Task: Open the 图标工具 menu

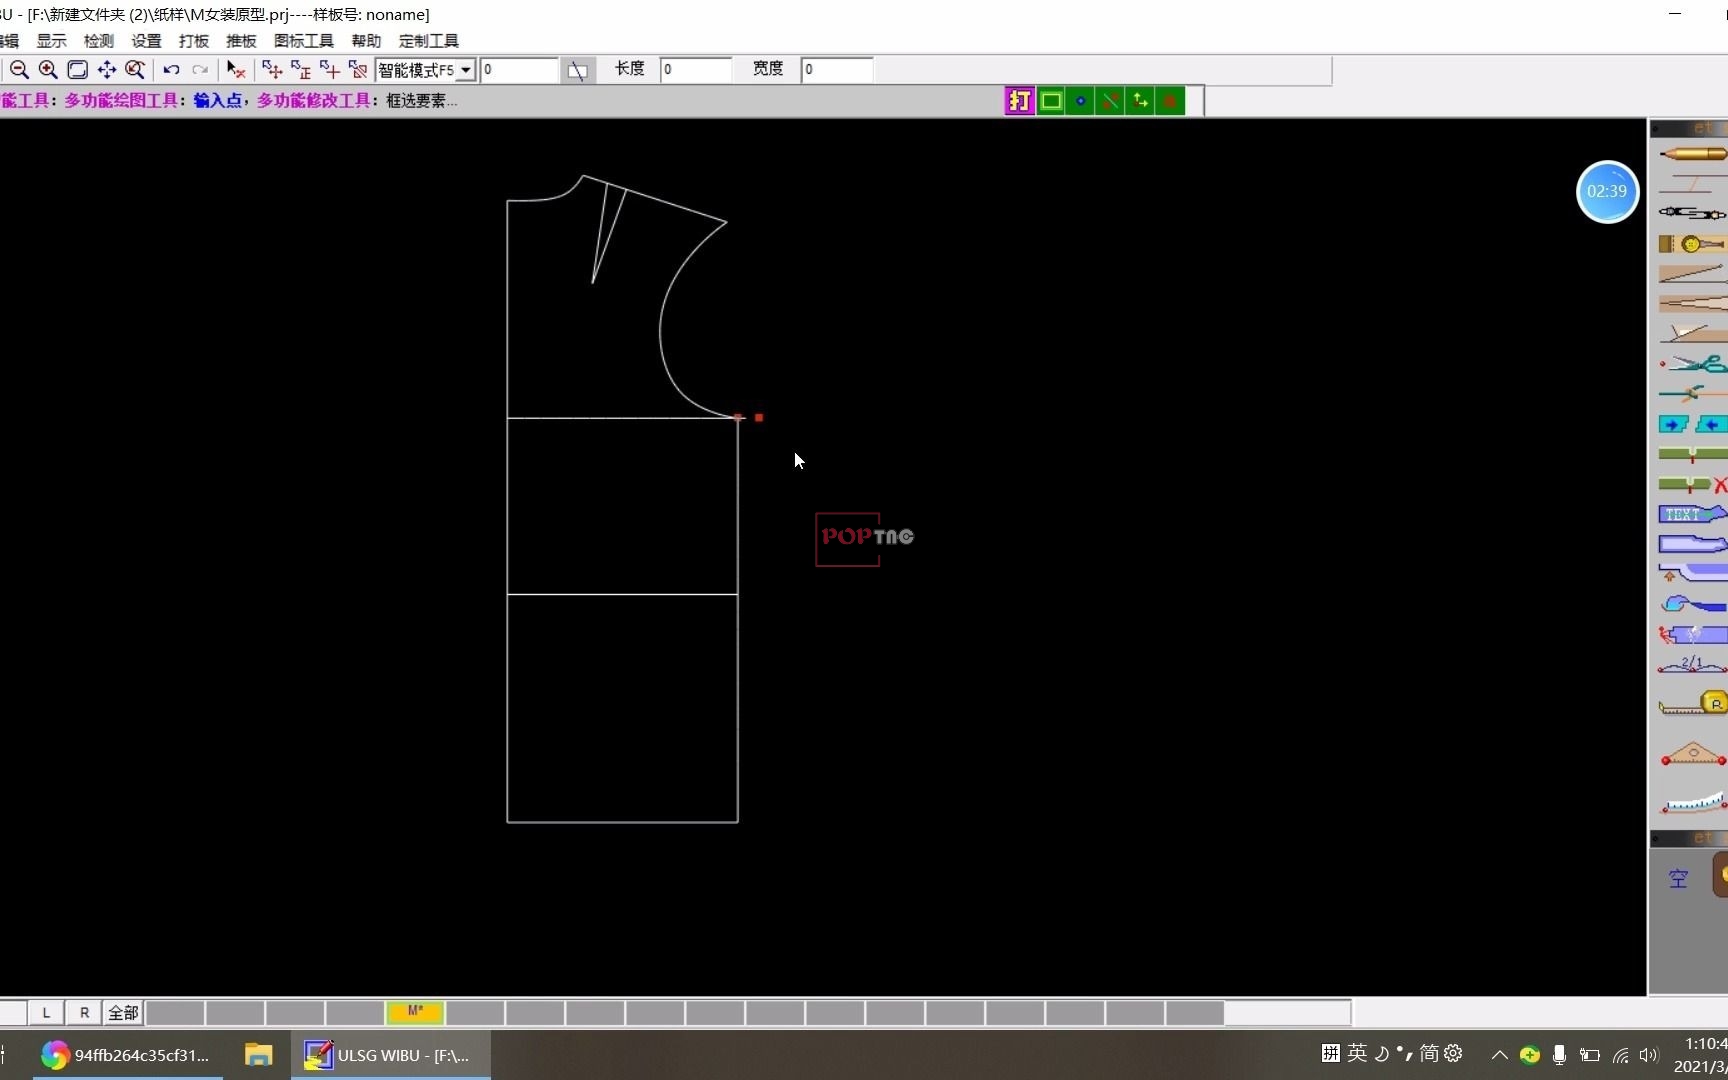Action: tap(303, 41)
